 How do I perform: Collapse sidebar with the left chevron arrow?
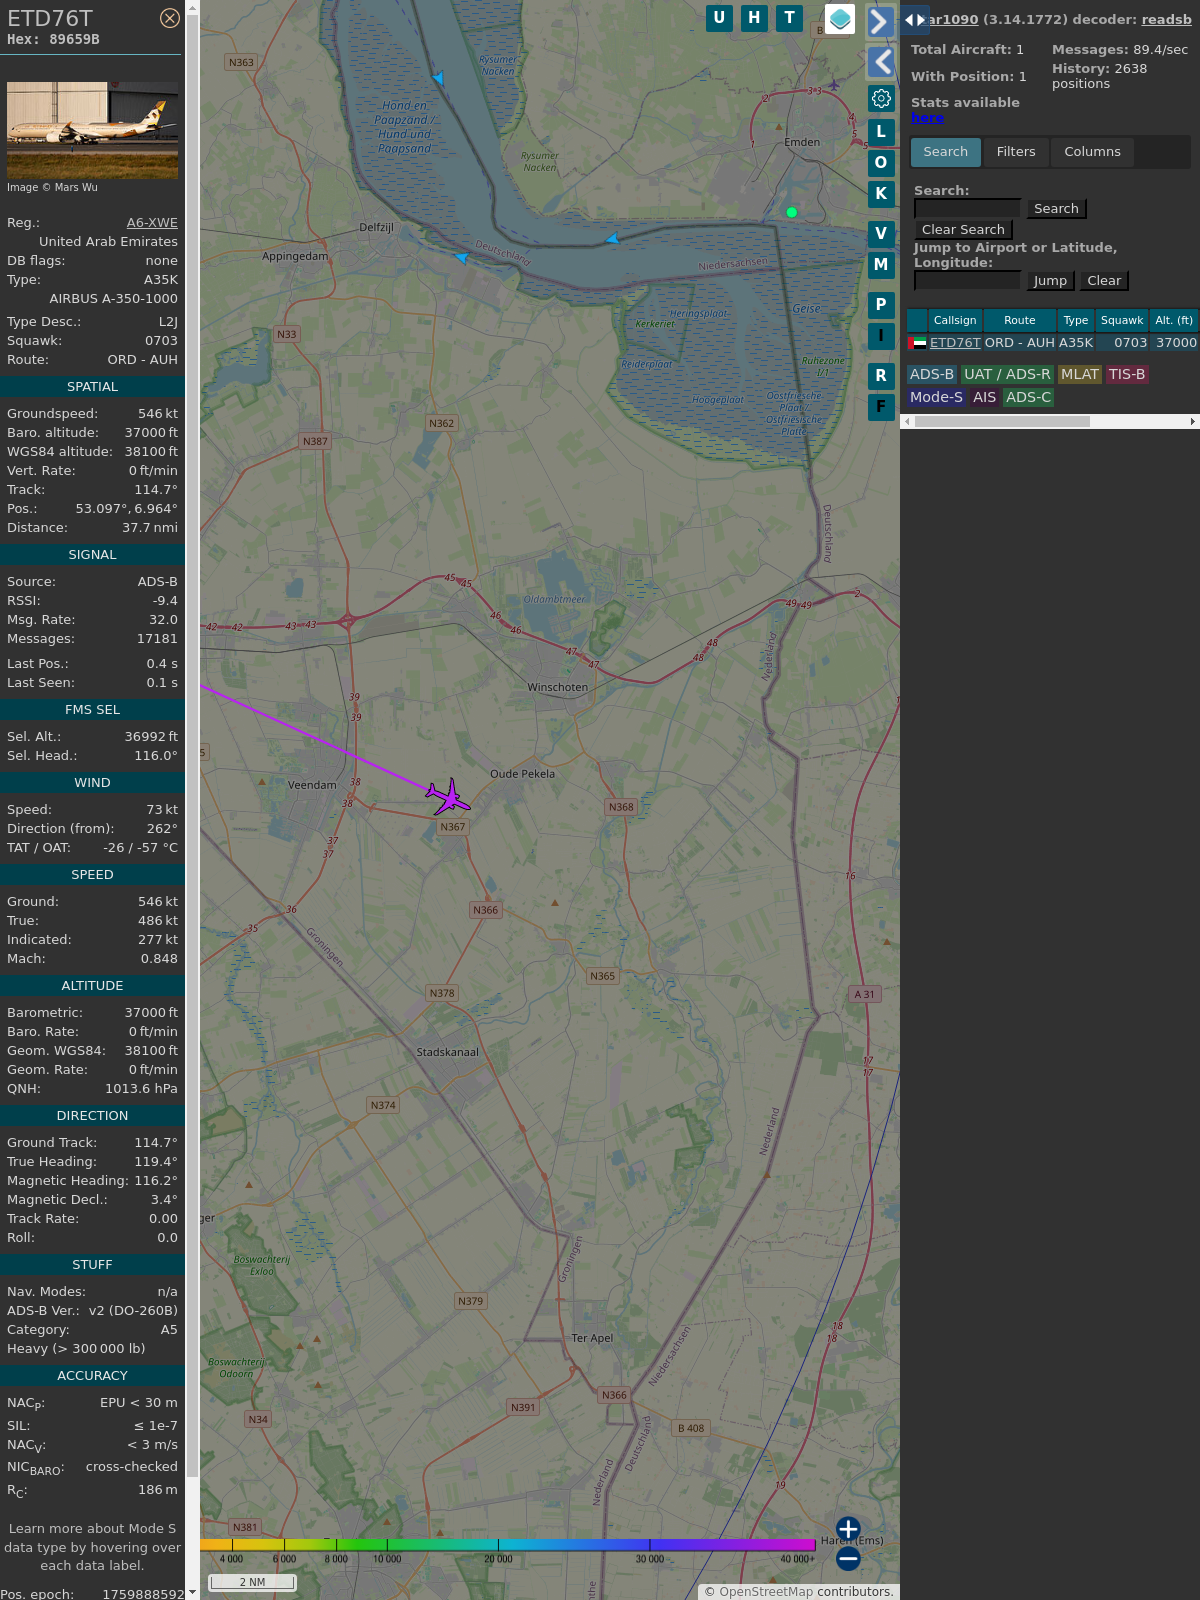tap(881, 62)
